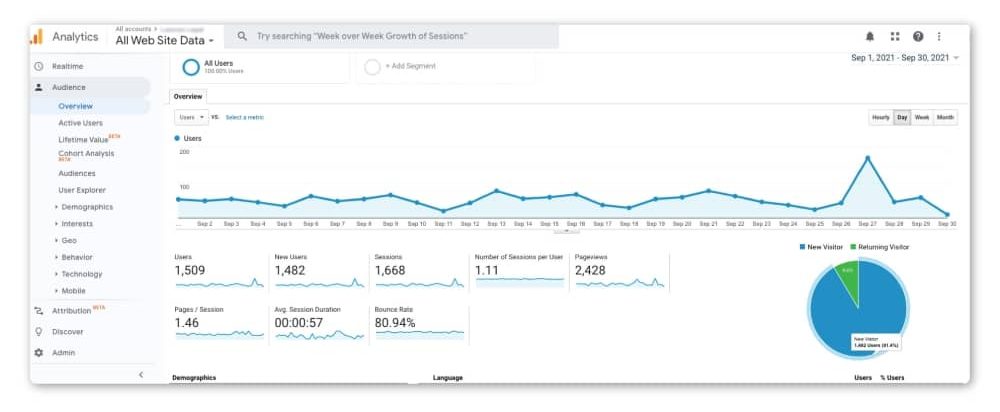Click the search magnifier icon

coord(242,36)
